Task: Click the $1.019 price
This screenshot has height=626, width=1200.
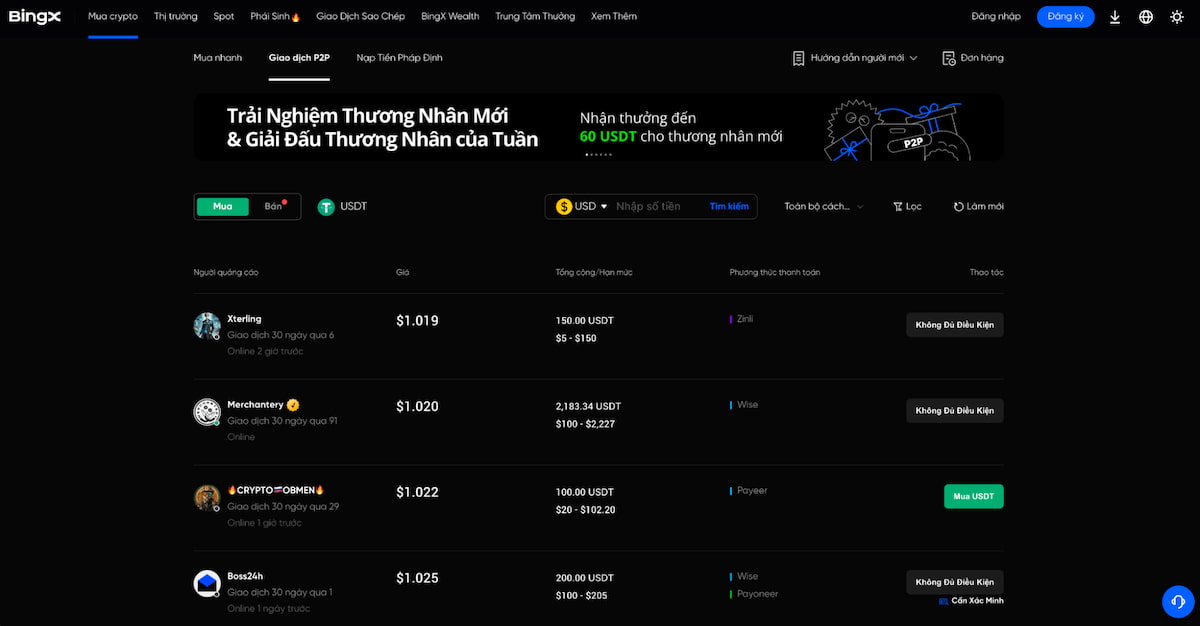Action: tap(417, 321)
